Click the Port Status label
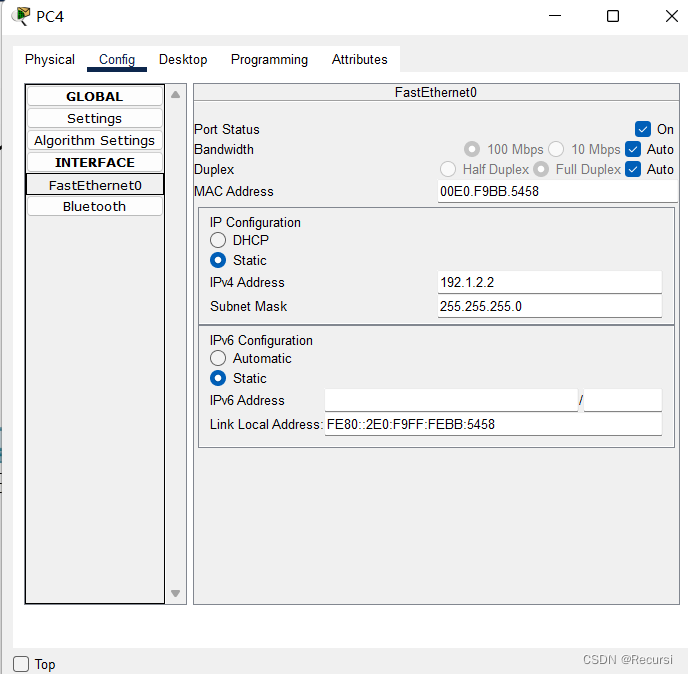 [x=226, y=129]
